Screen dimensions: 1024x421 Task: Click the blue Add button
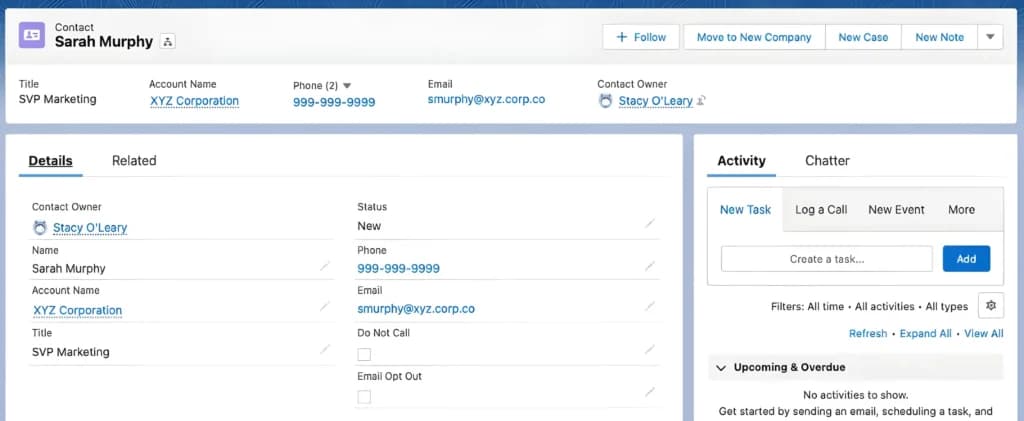(x=966, y=259)
